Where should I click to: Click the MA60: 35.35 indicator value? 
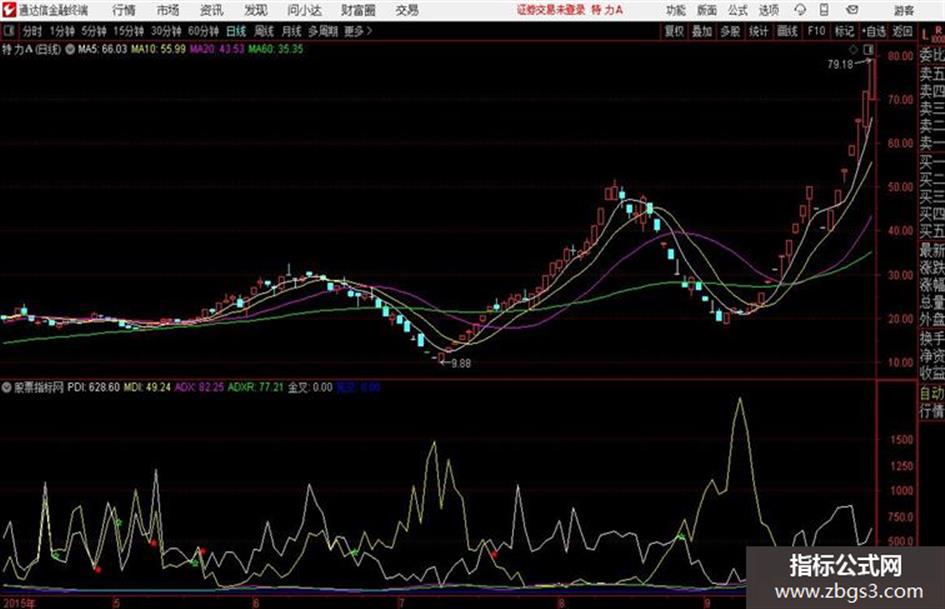pyautogui.click(x=275, y=49)
